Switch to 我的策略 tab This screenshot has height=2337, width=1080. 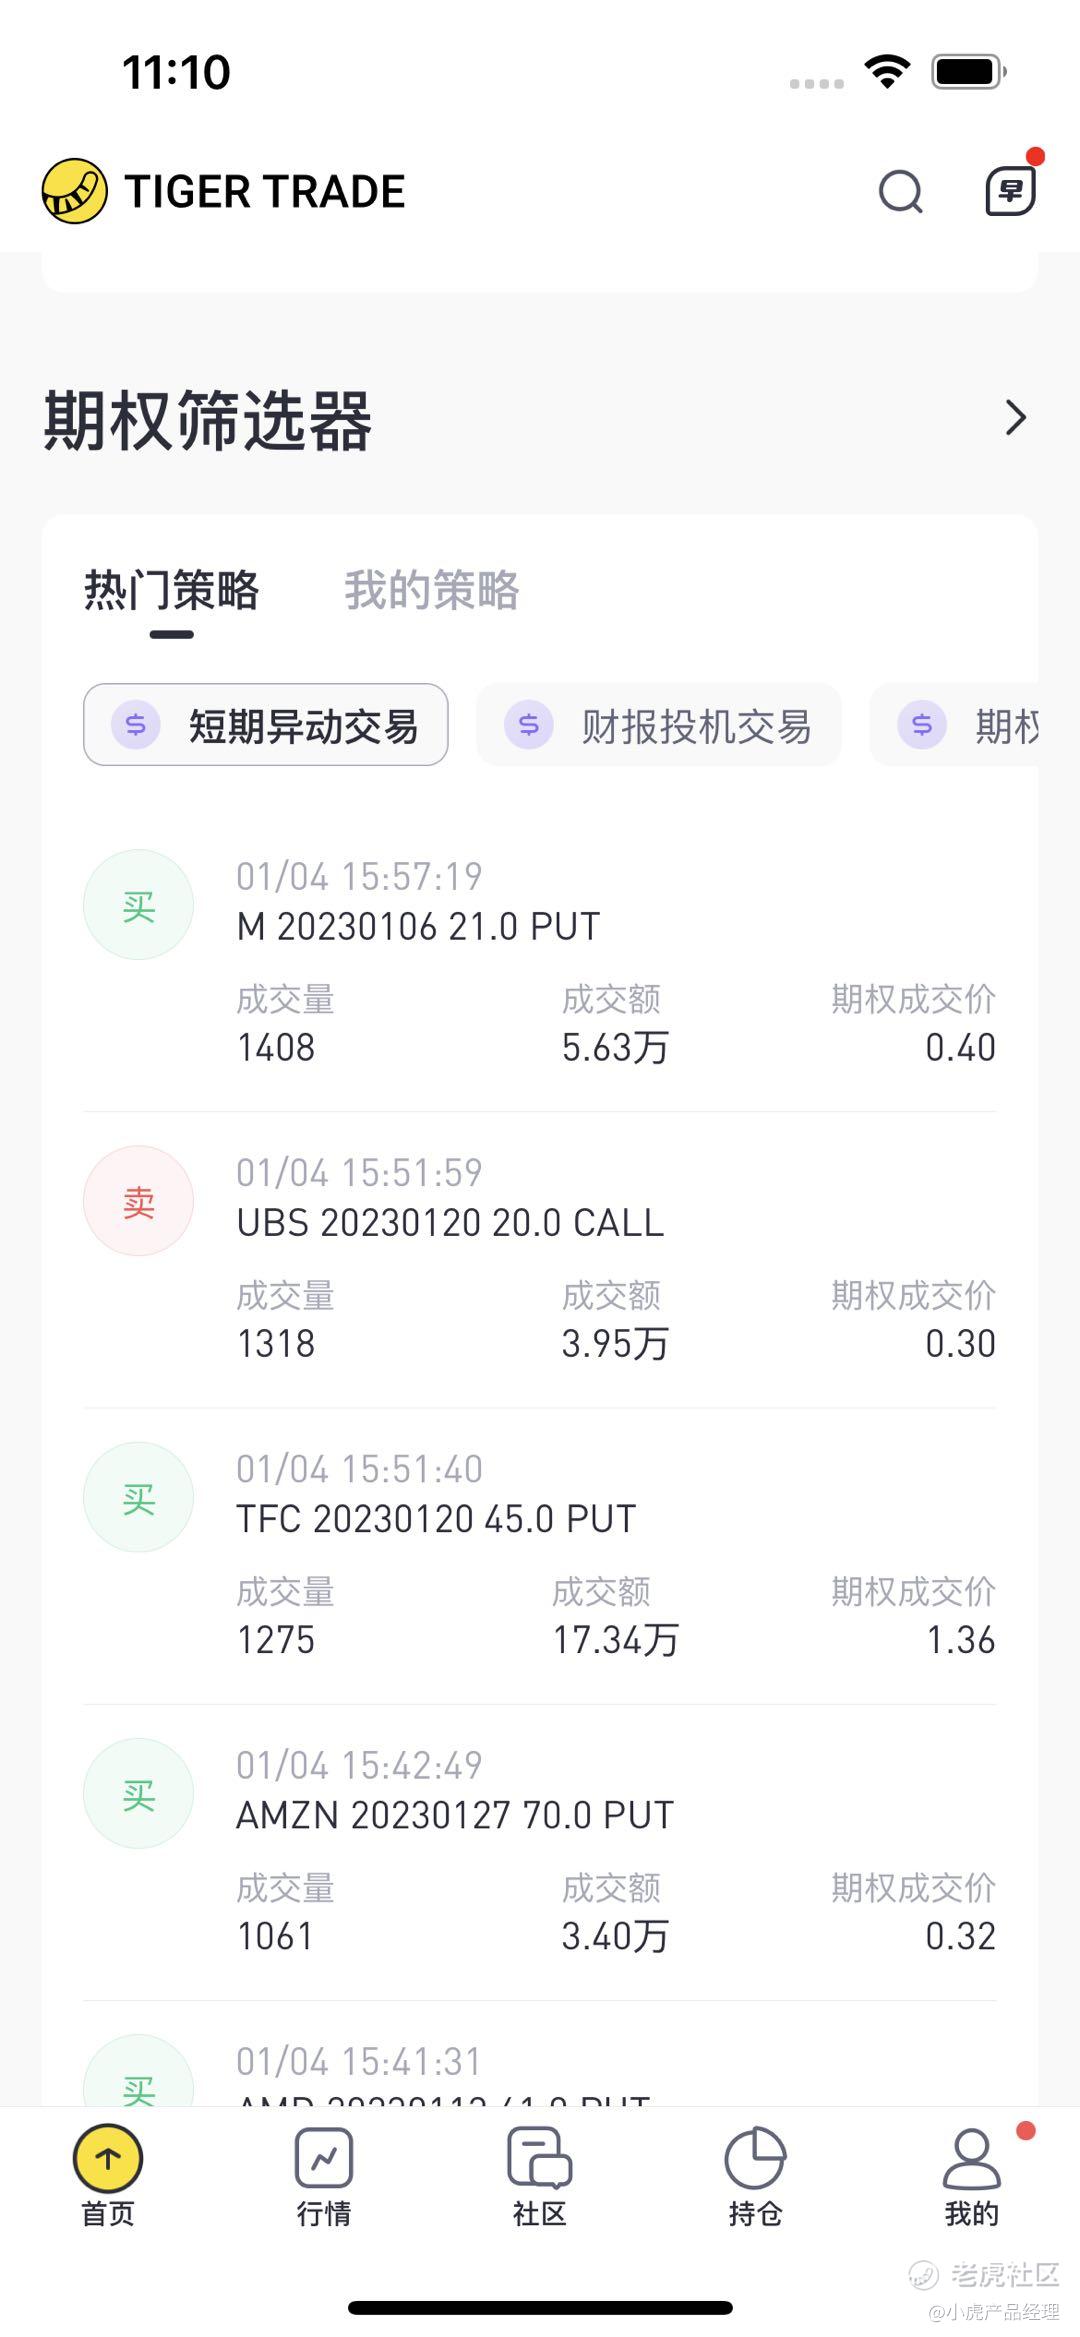tap(431, 590)
